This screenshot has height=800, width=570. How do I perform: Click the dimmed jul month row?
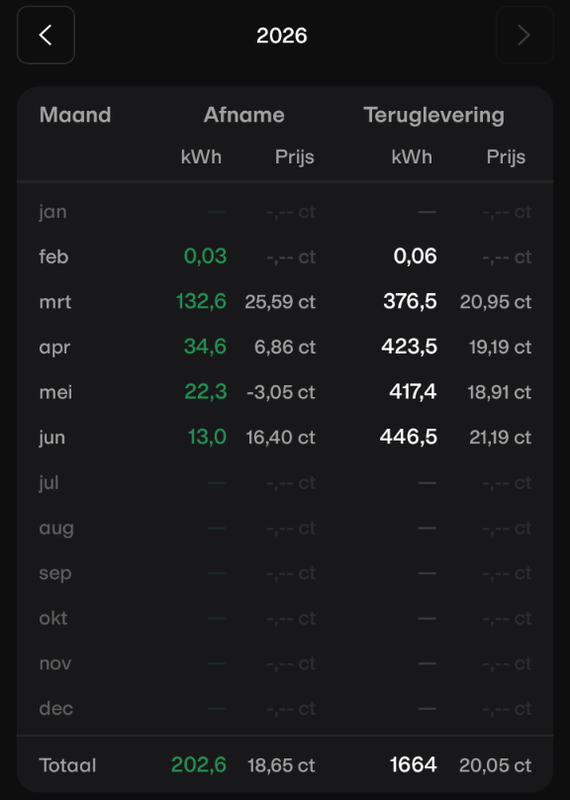click(x=285, y=483)
